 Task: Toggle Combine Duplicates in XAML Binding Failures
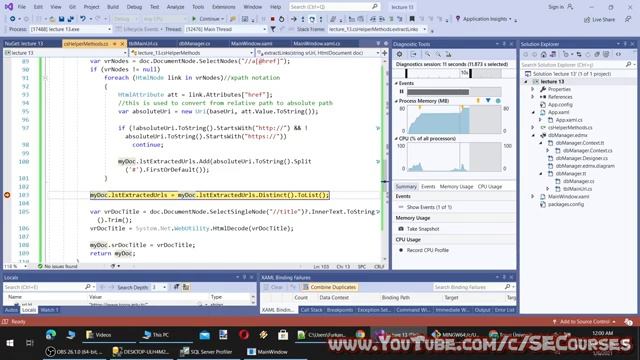pos(330,287)
